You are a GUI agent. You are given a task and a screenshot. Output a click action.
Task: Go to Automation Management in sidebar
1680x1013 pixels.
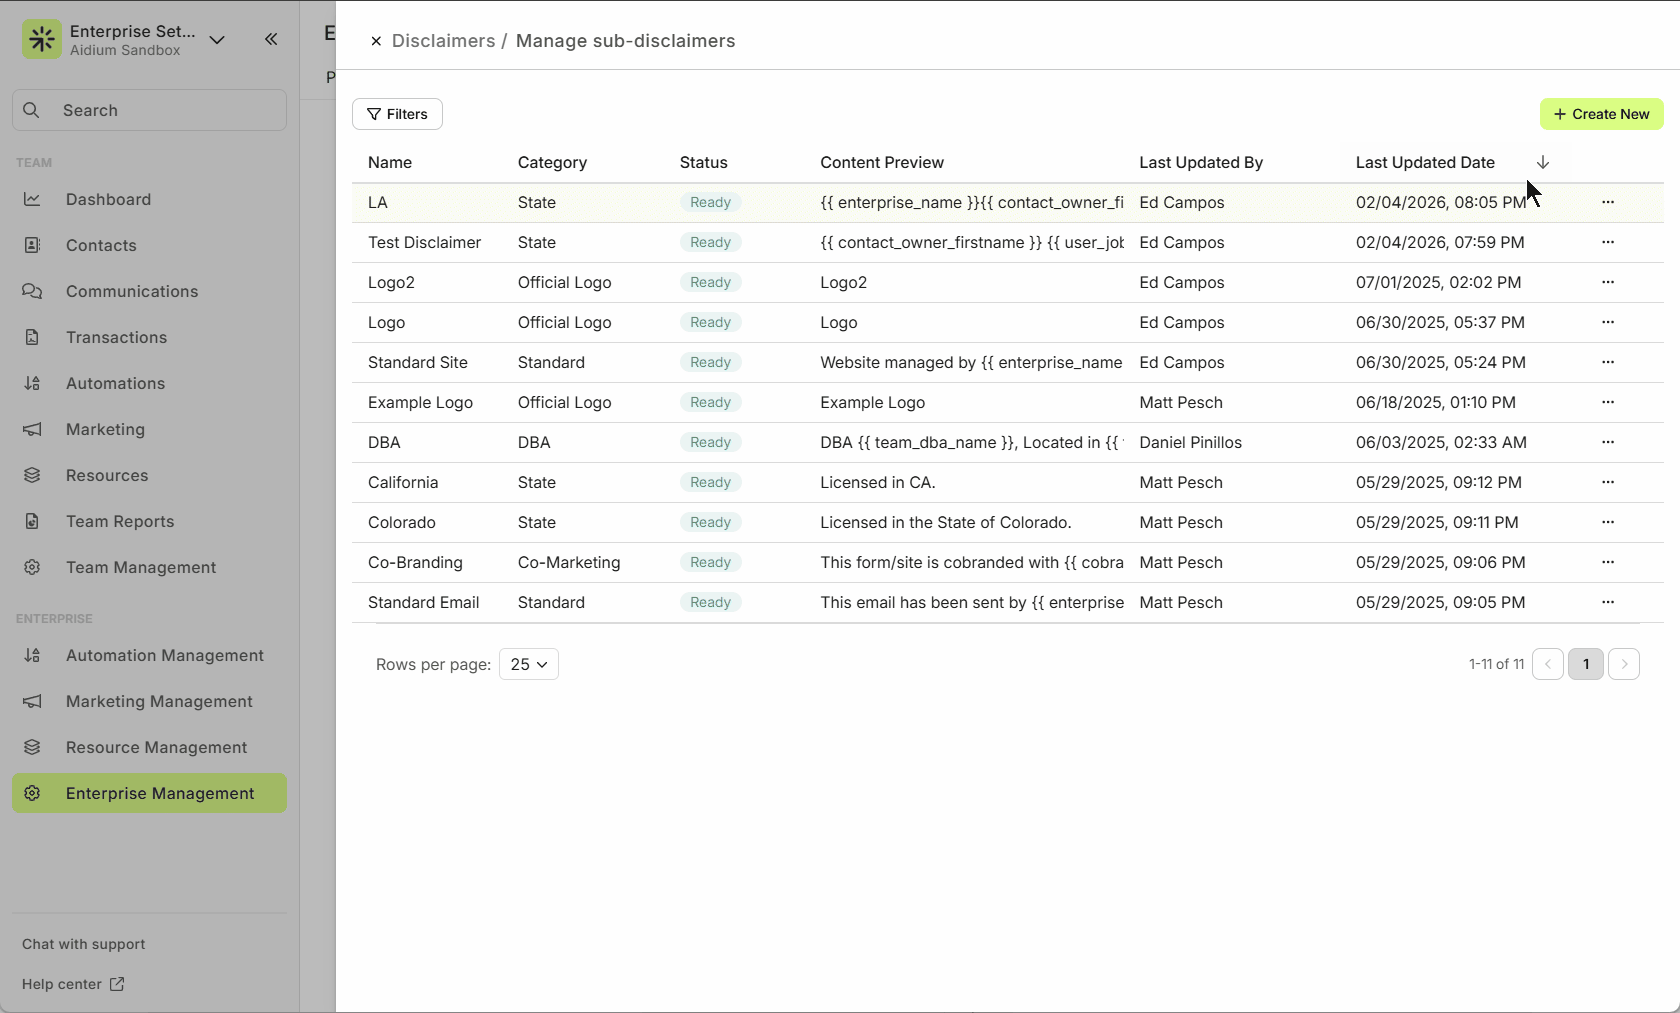(165, 655)
